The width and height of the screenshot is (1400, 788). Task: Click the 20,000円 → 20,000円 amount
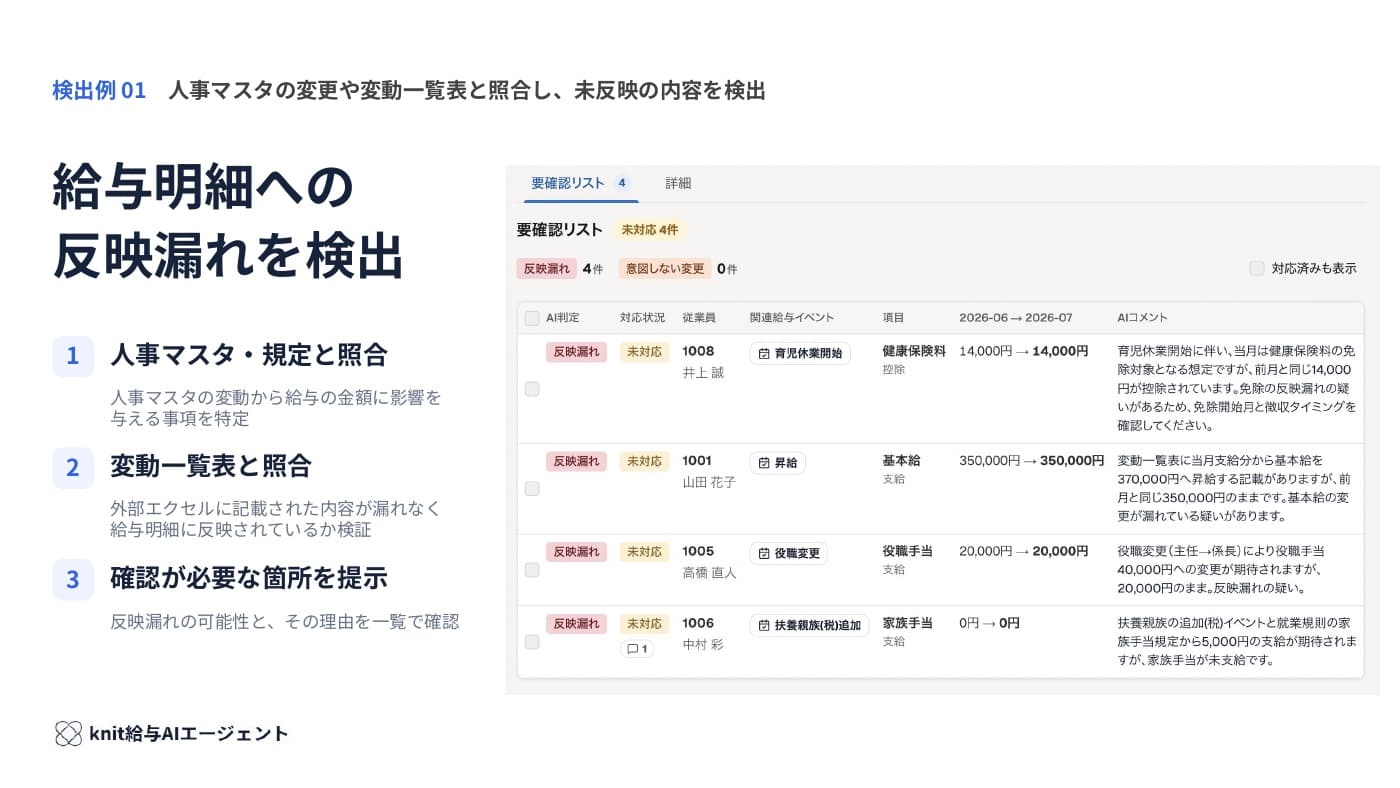pyautogui.click(x=1023, y=551)
